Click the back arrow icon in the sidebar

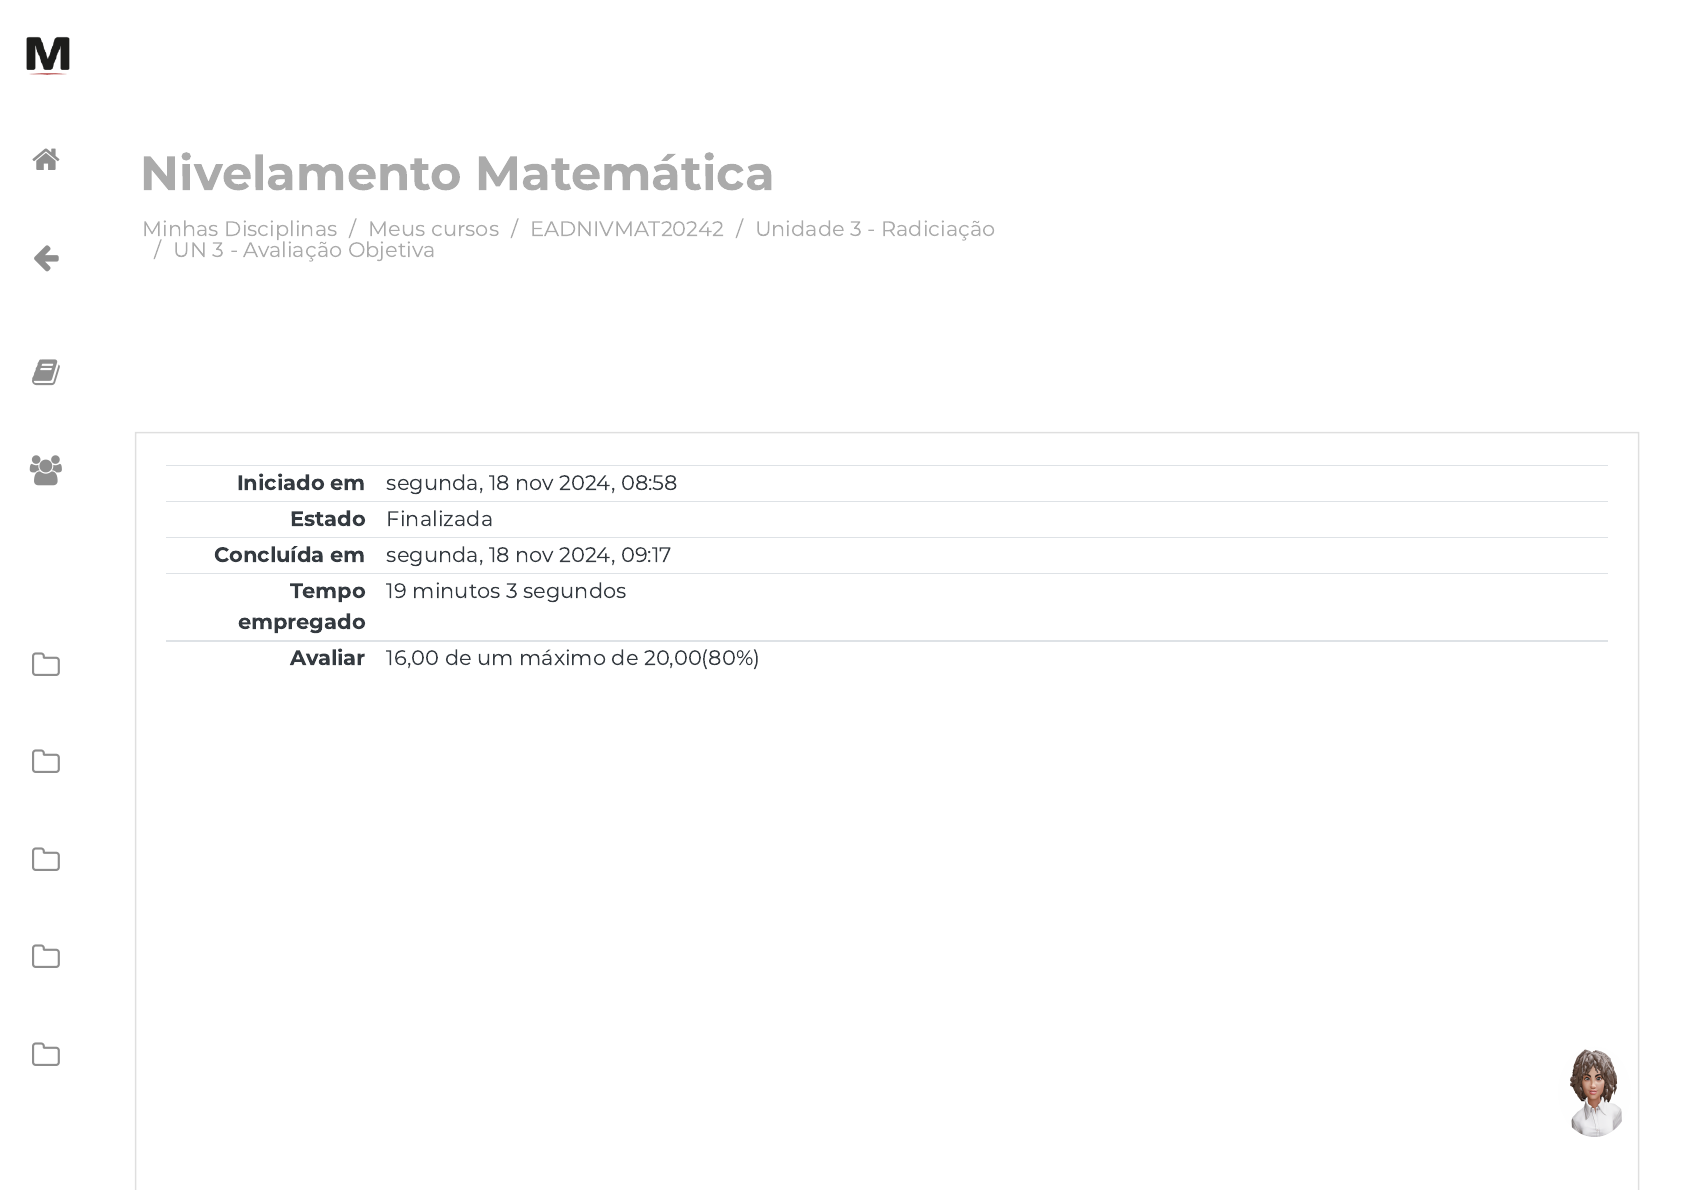pyautogui.click(x=46, y=259)
